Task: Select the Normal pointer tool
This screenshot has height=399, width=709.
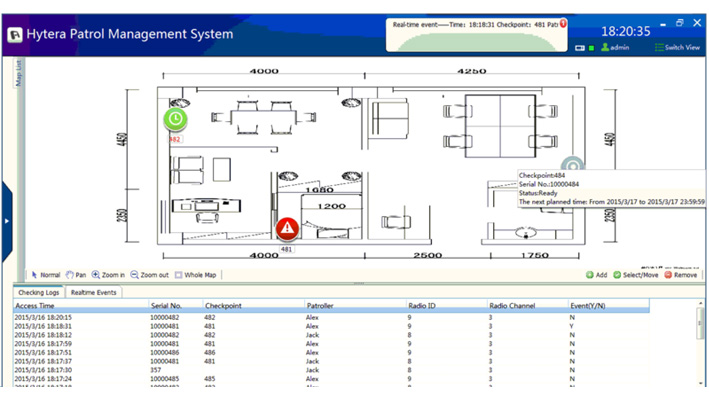Action: pyautogui.click(x=46, y=275)
